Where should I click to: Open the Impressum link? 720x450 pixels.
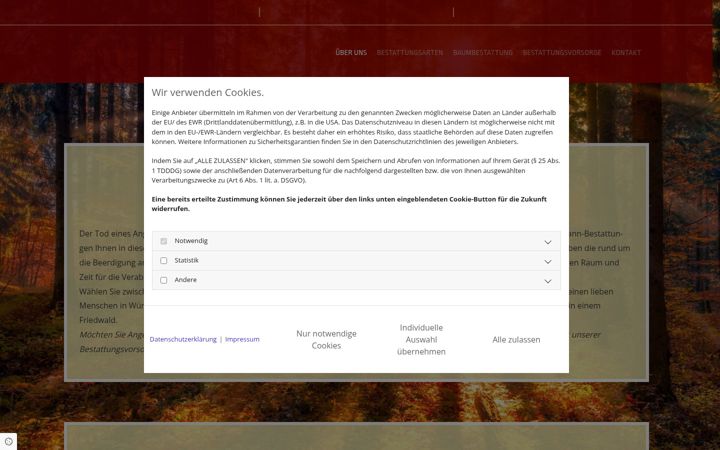[x=242, y=339]
